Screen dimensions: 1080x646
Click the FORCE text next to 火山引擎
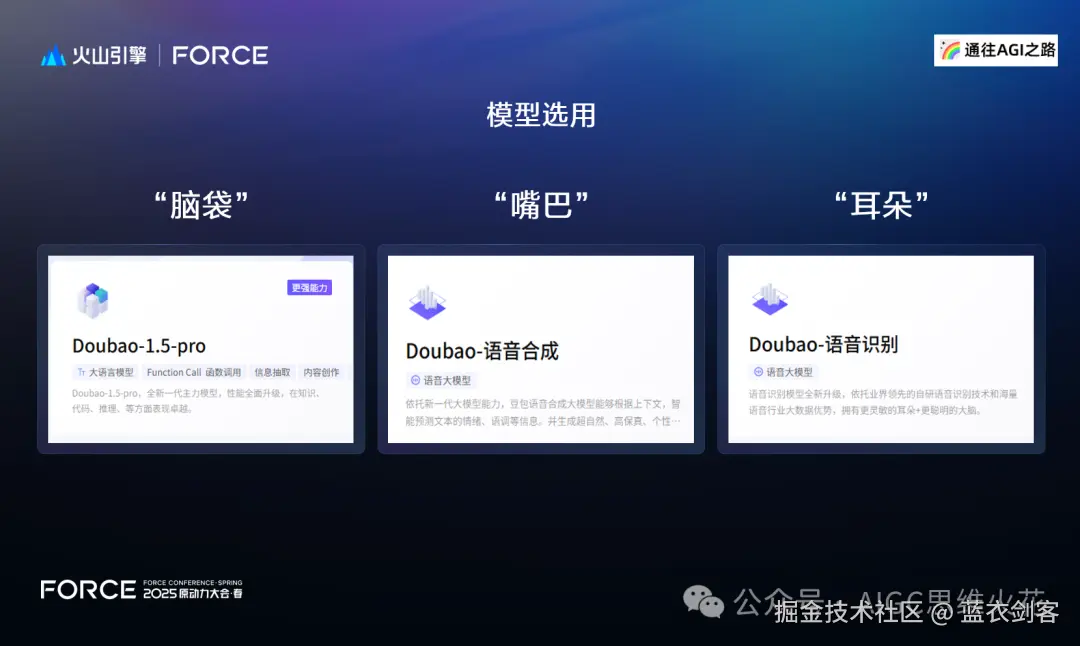point(220,55)
